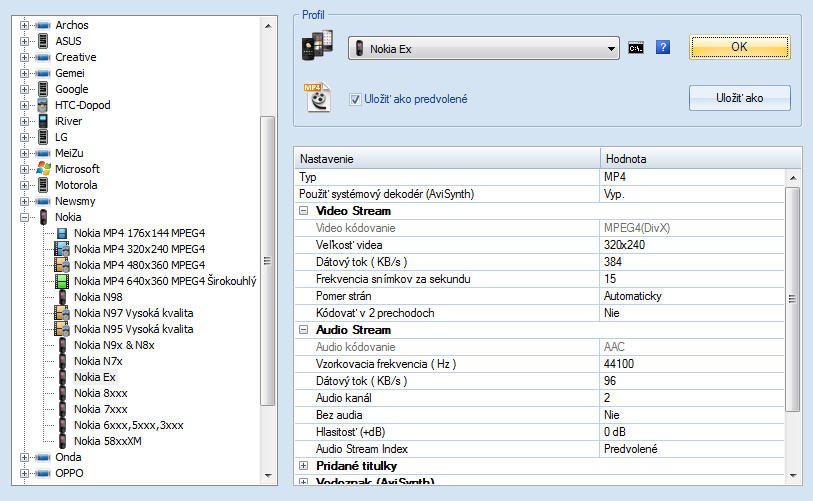Image resolution: width=813 pixels, height=501 pixels.
Task: Select Nokia MP4 176x144 MPEG4 preset
Action: coord(139,233)
